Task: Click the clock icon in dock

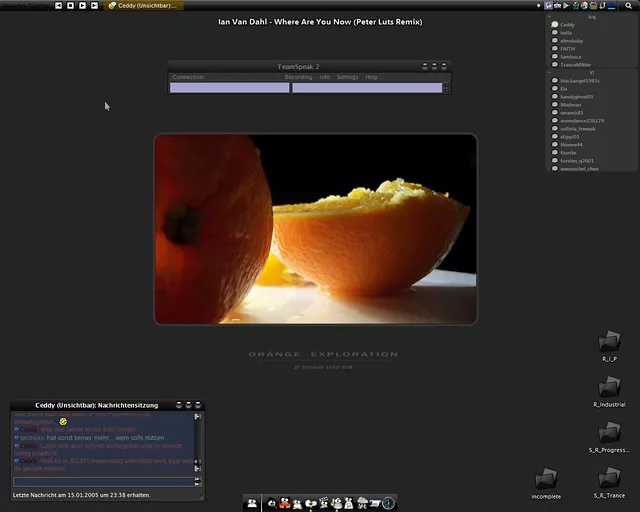Action: click(389, 503)
